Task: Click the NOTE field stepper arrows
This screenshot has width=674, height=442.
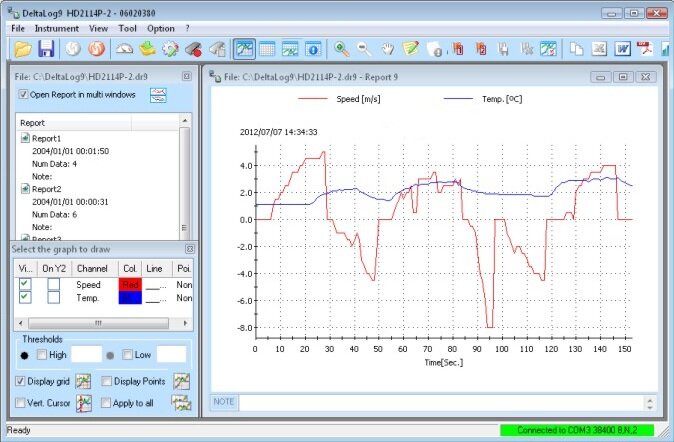Action: [x=649, y=403]
